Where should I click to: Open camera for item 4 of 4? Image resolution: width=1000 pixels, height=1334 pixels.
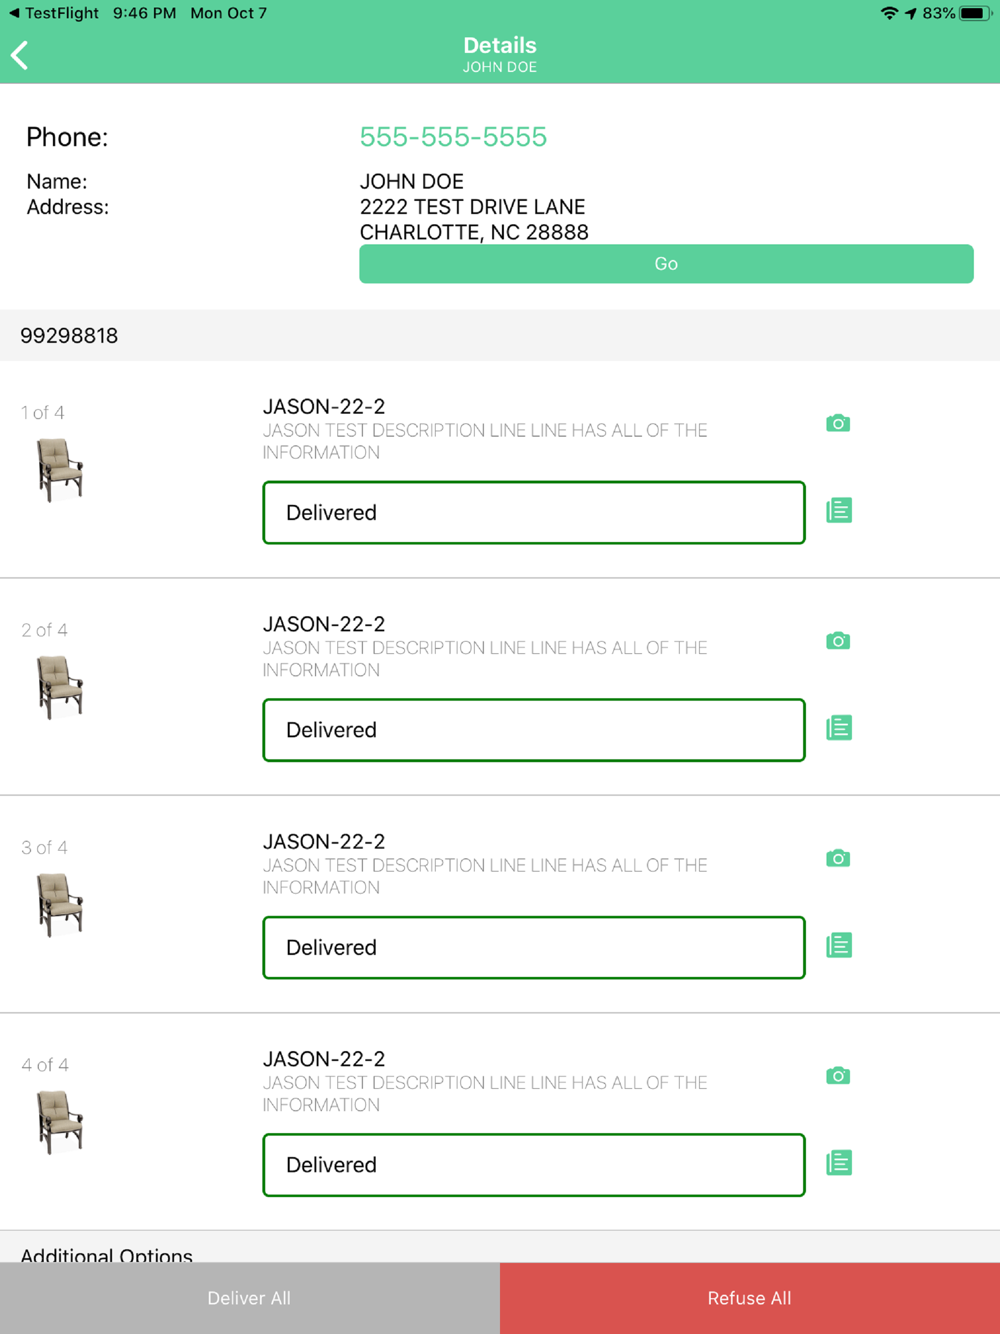(838, 1076)
